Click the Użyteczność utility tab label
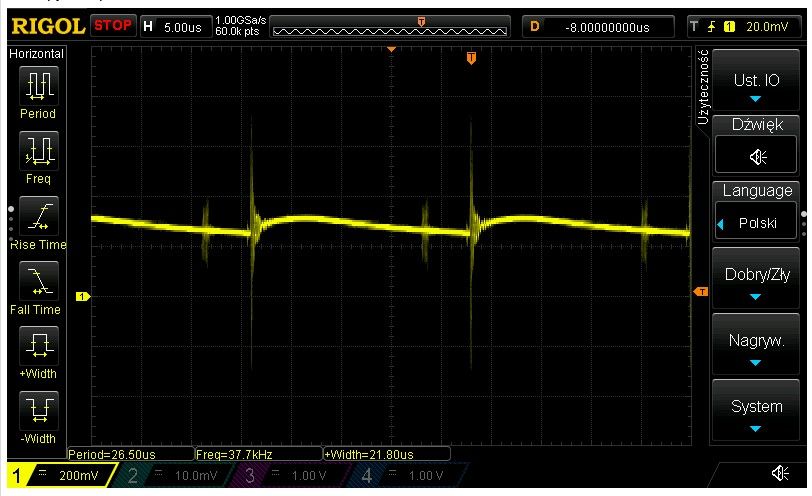 click(703, 87)
